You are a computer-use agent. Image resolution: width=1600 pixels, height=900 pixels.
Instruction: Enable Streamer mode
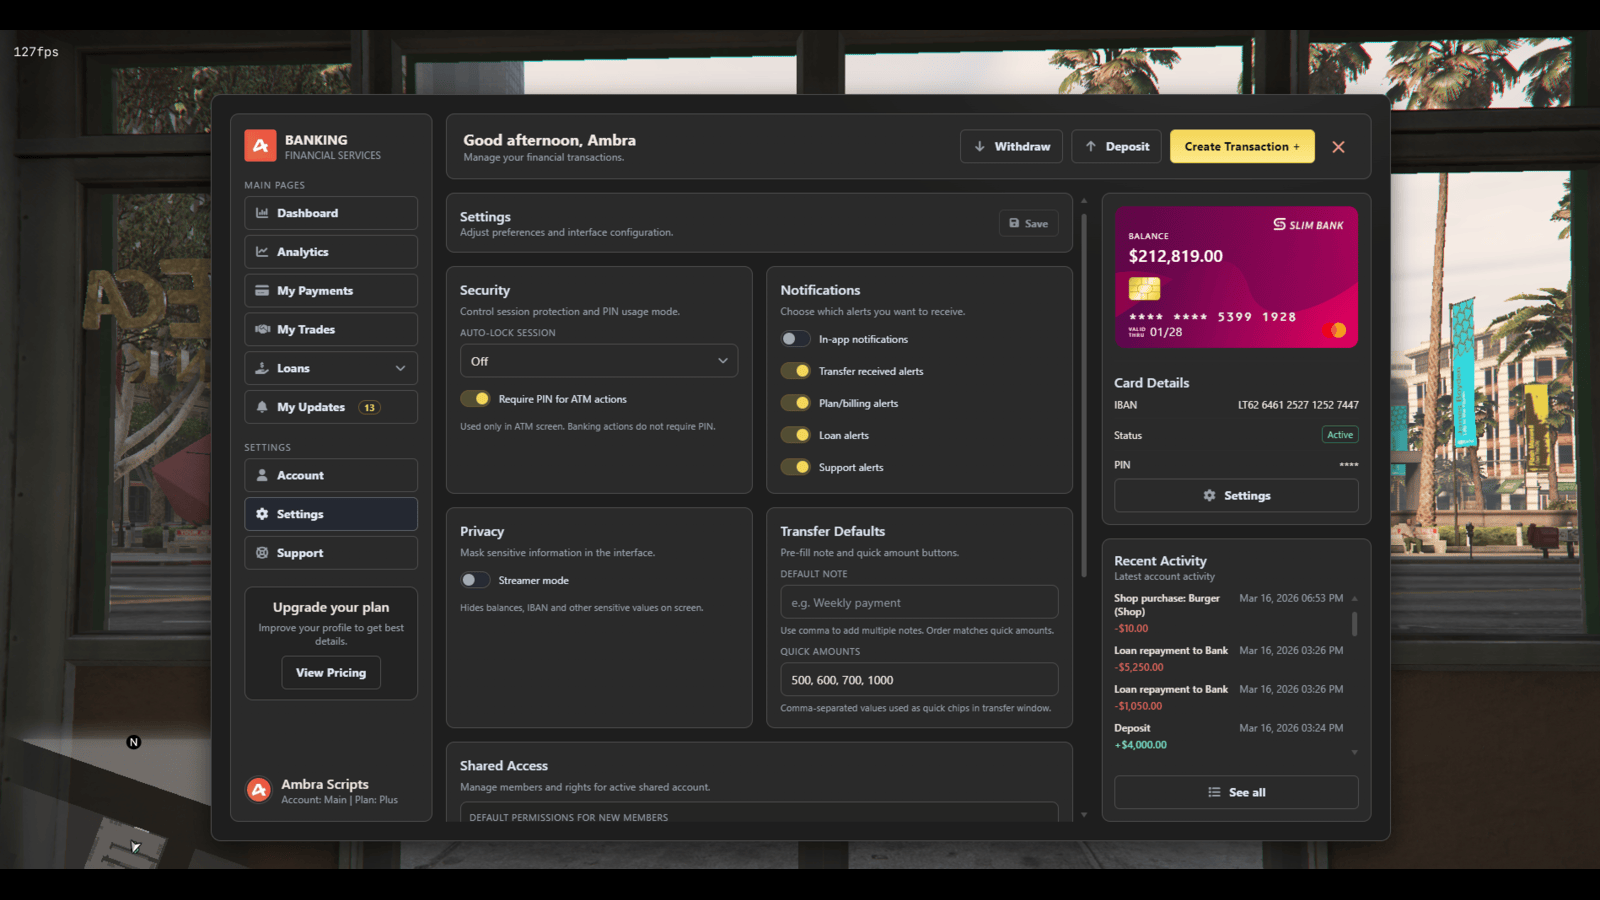click(475, 580)
